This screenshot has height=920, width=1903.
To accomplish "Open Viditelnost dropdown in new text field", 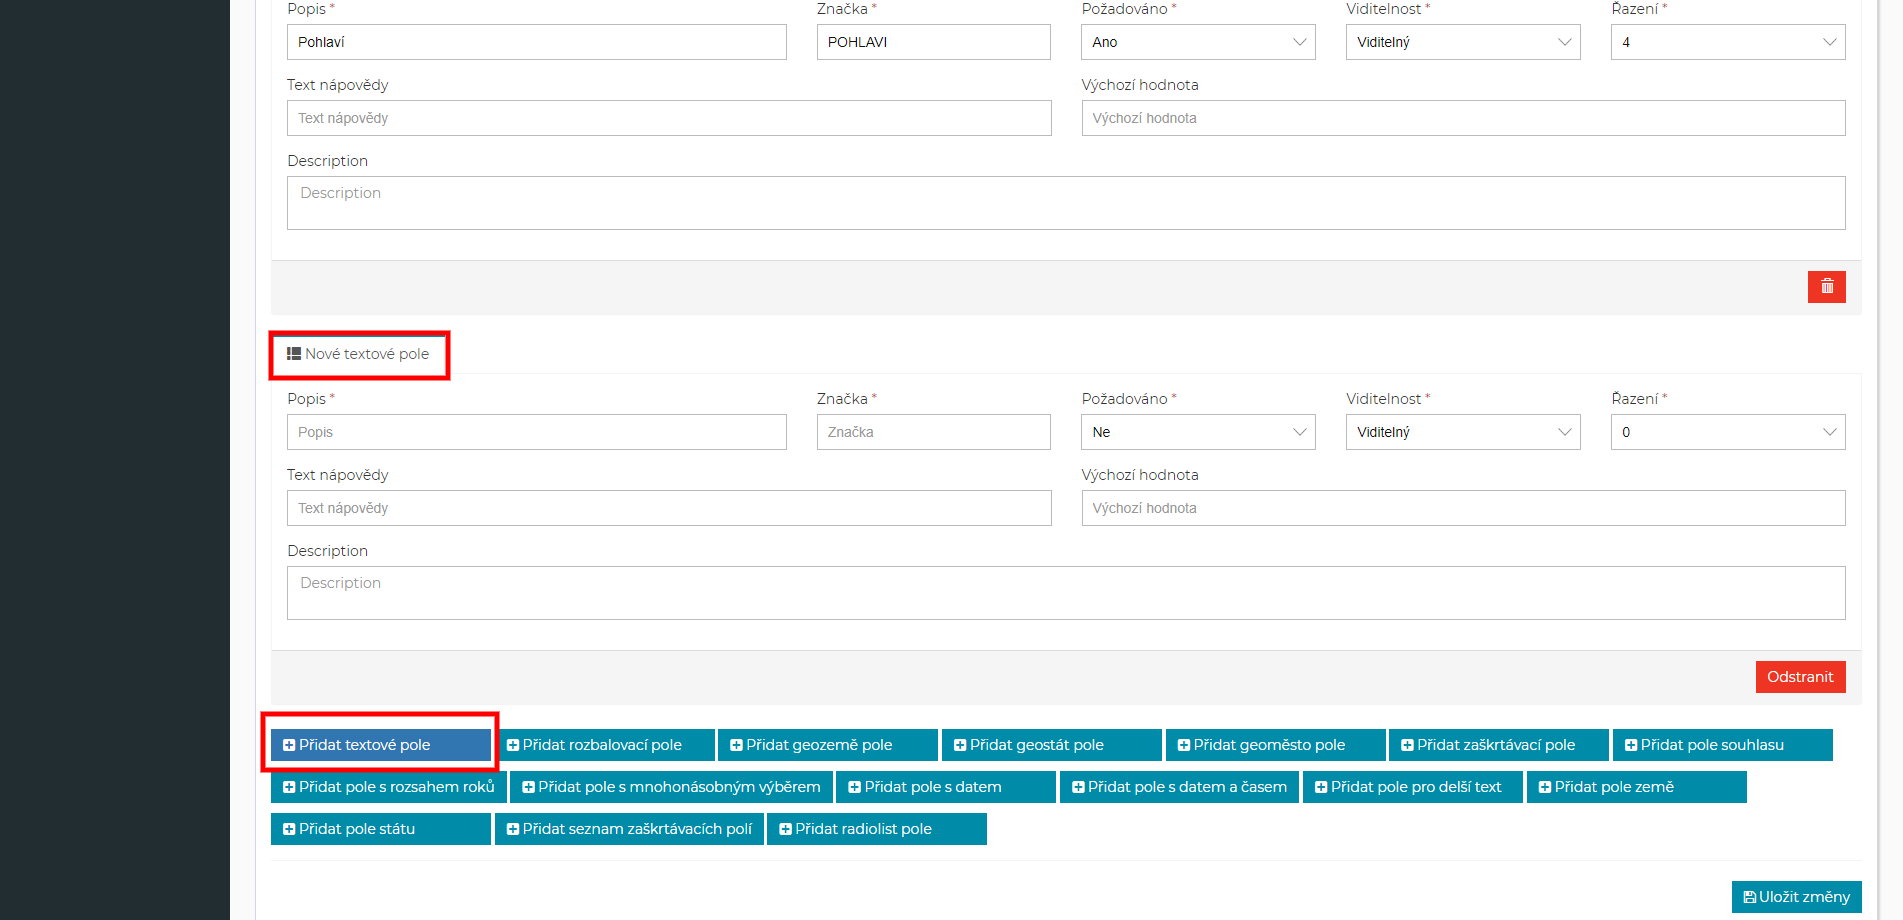I will tap(1463, 432).
